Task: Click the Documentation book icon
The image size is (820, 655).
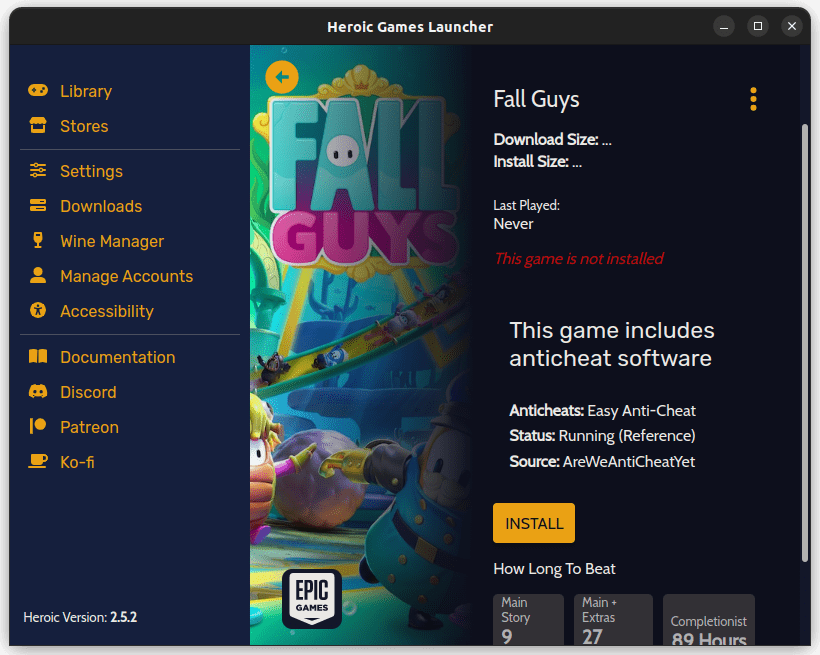Action: pos(38,357)
